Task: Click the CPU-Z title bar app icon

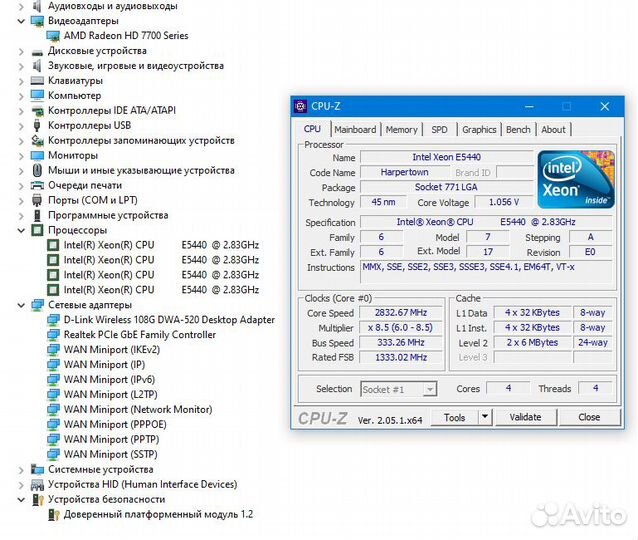Action: 301,107
